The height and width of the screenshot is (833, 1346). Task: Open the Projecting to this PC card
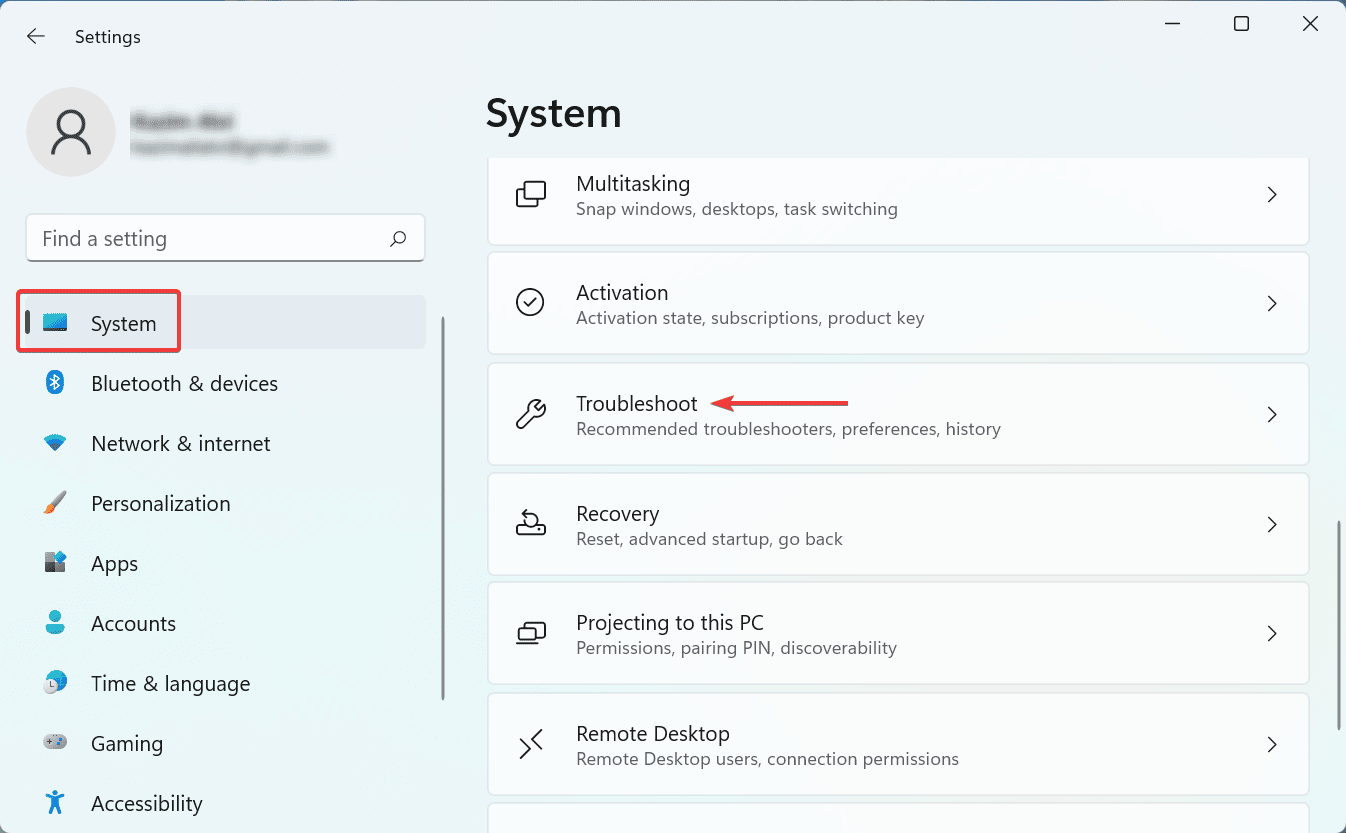898,633
